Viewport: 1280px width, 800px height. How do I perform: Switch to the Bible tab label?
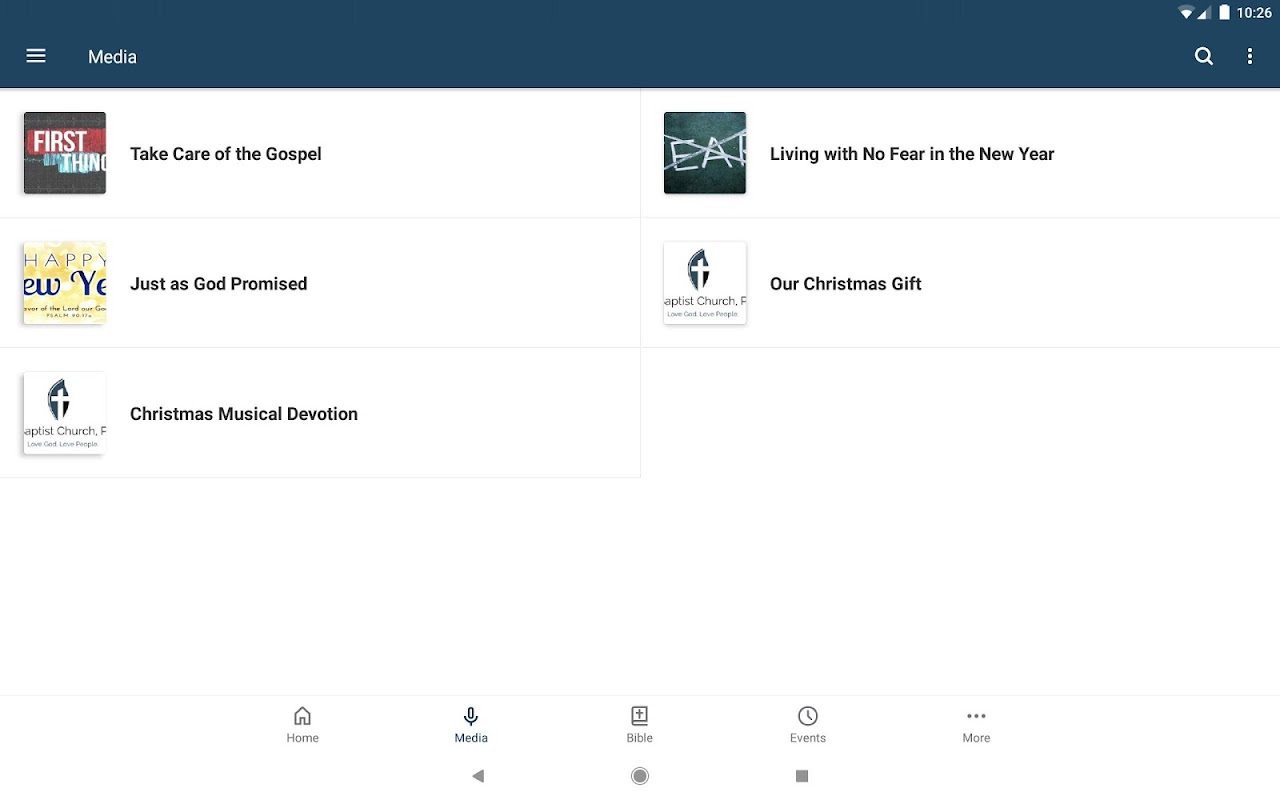[640, 738]
